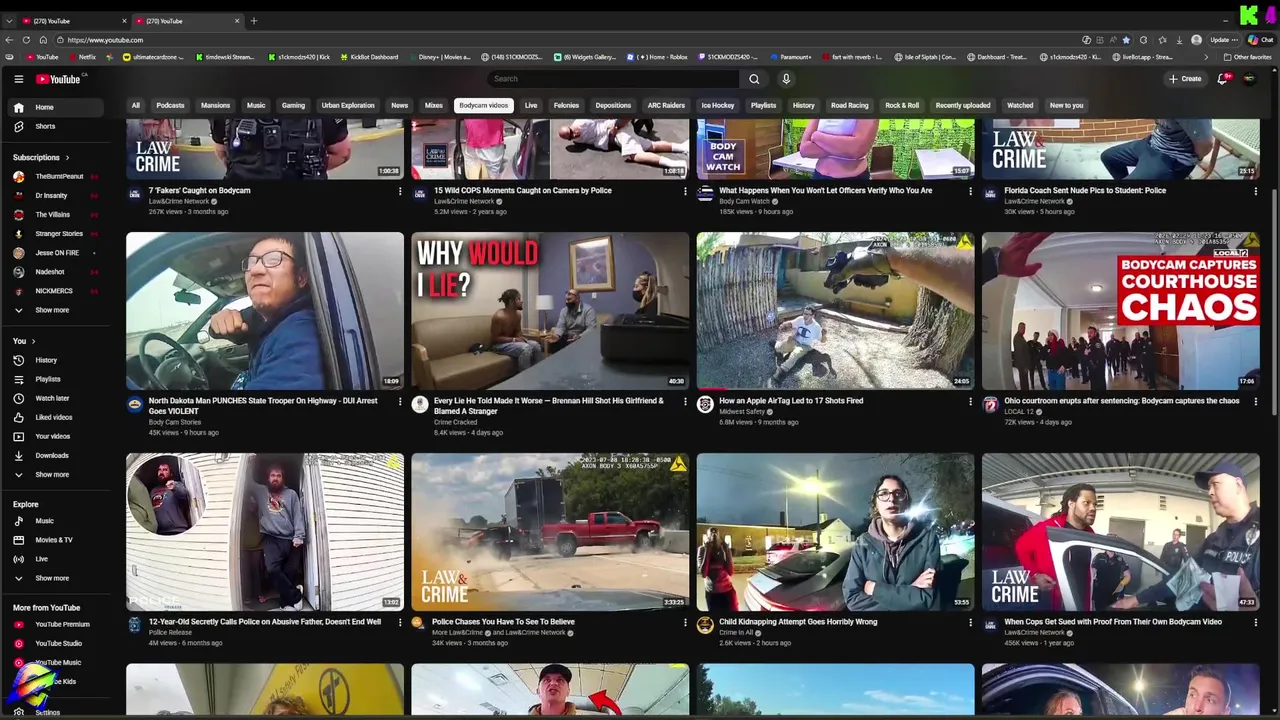Open Movies & TV under Explore
1280x720 pixels.
click(54, 540)
